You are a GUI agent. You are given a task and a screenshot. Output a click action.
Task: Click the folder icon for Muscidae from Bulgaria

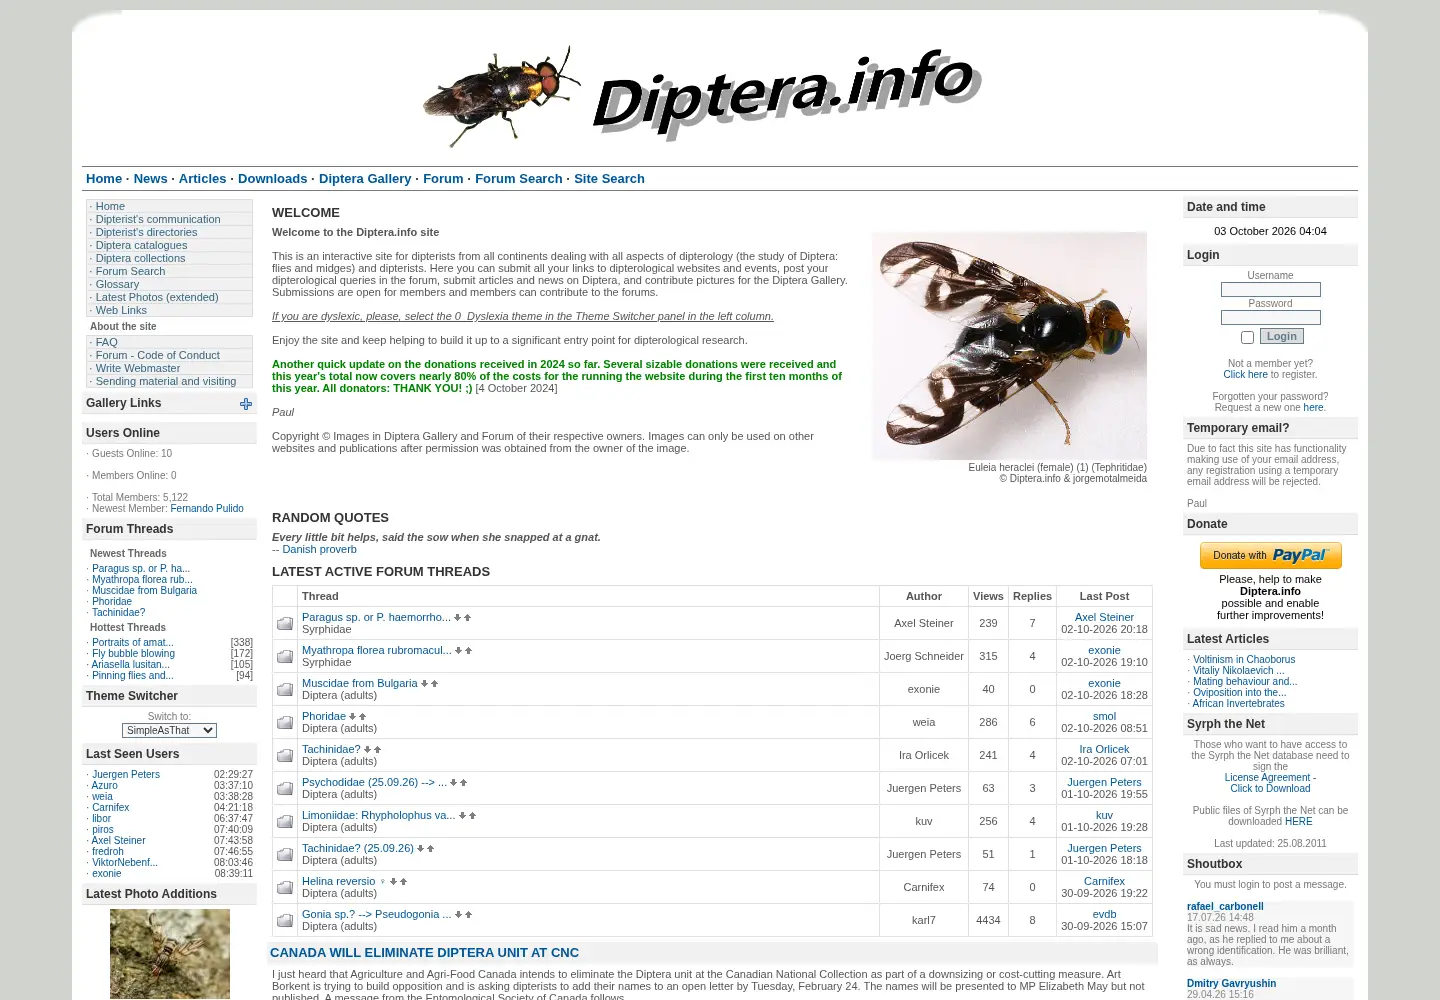[285, 689]
